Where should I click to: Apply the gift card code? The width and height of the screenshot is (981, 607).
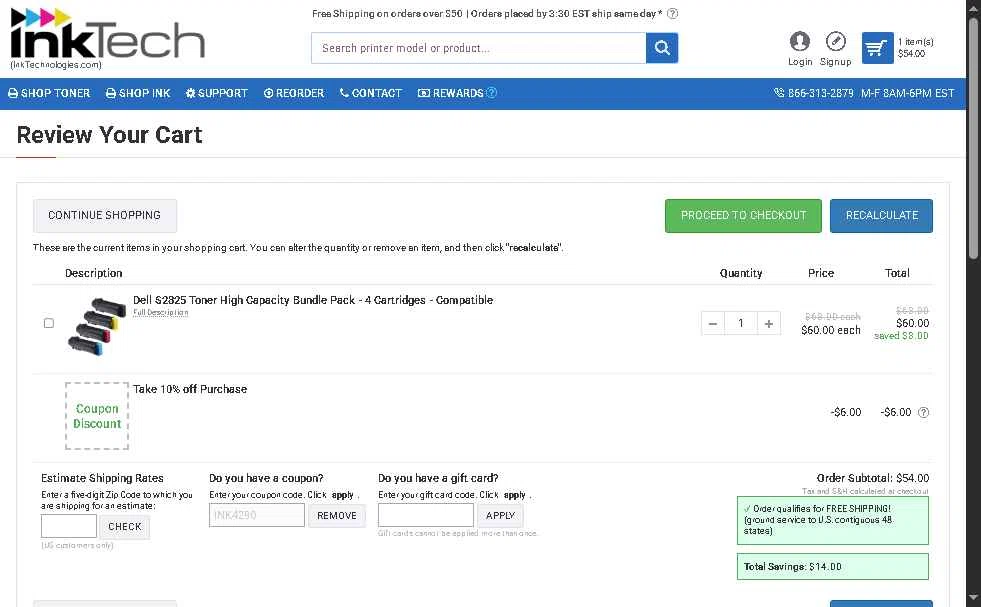(501, 516)
